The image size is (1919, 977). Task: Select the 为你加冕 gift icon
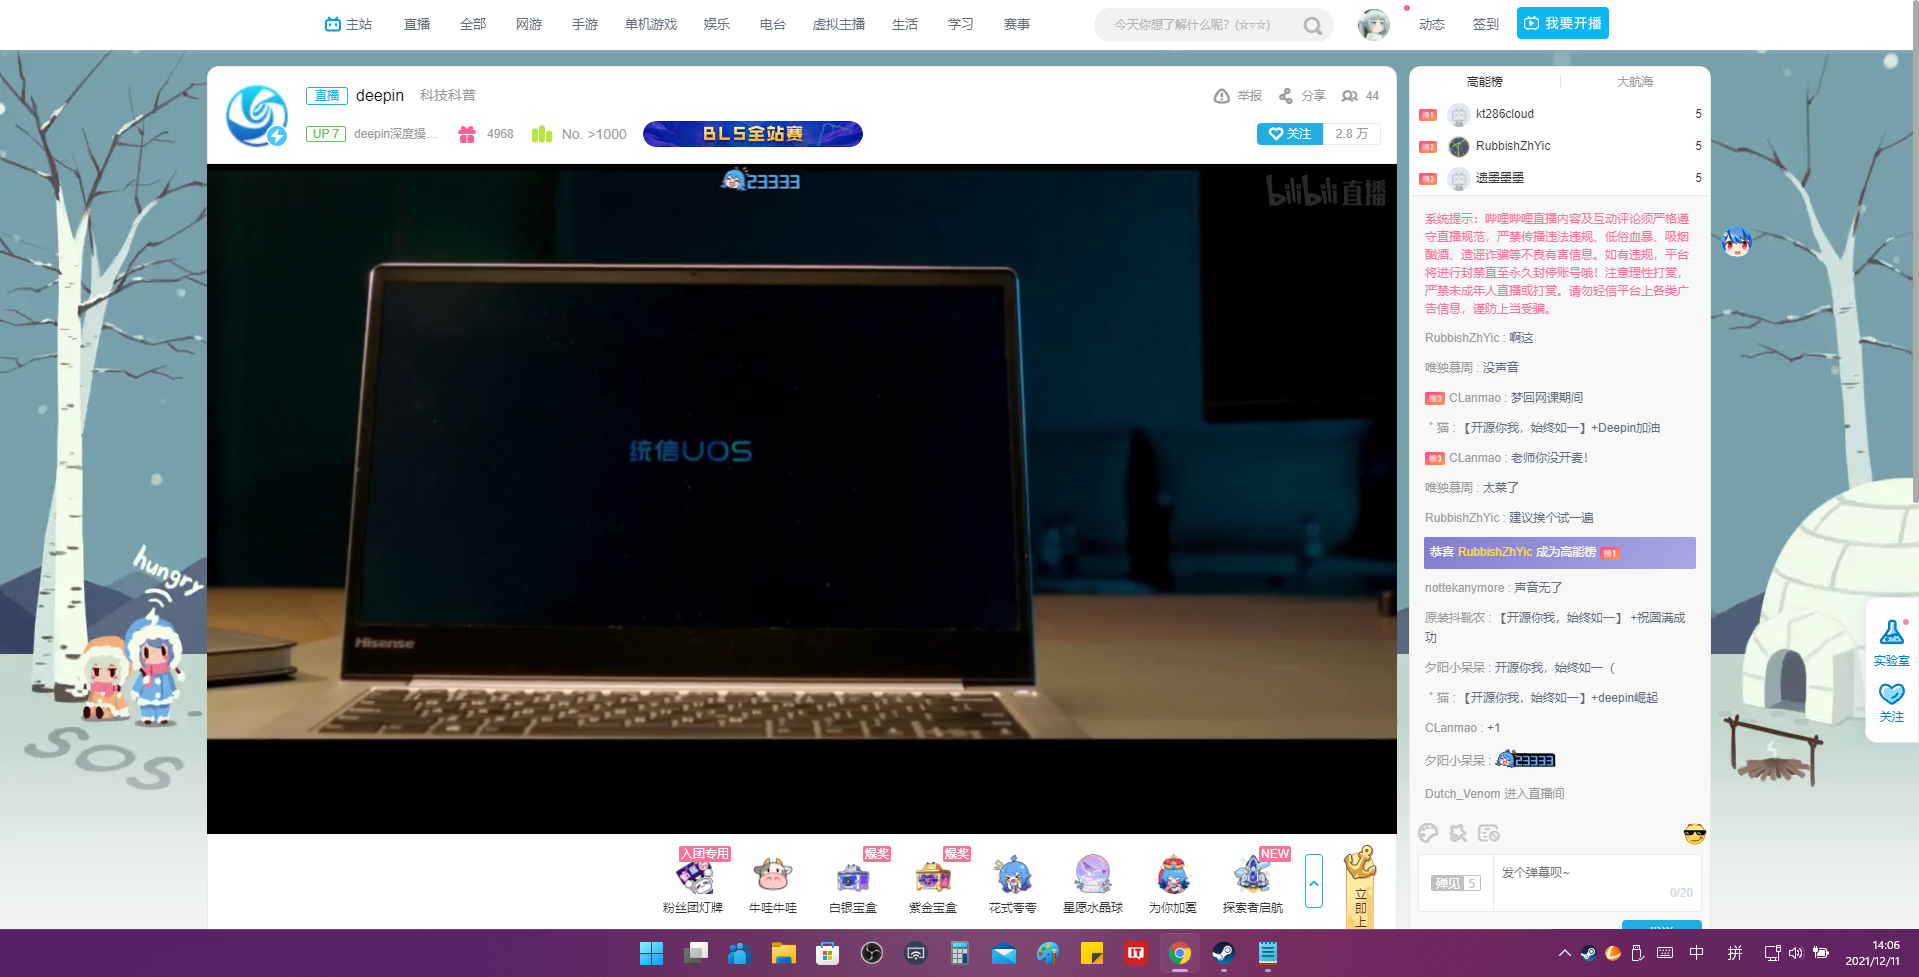(1173, 876)
